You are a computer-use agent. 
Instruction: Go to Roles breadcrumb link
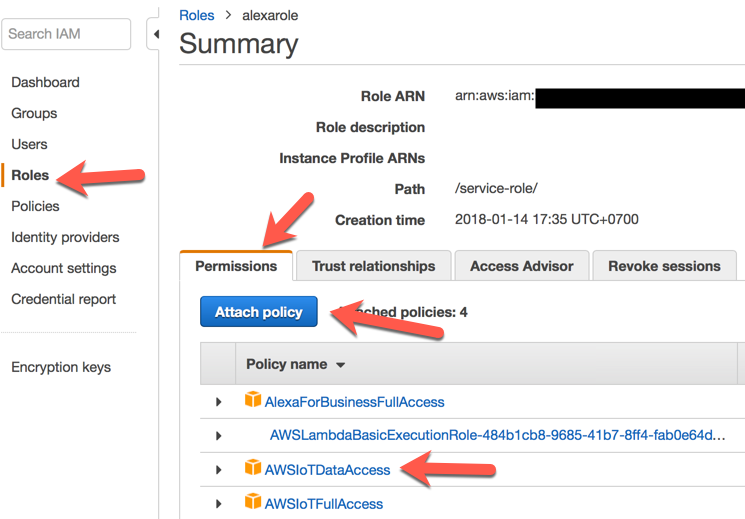[196, 16]
